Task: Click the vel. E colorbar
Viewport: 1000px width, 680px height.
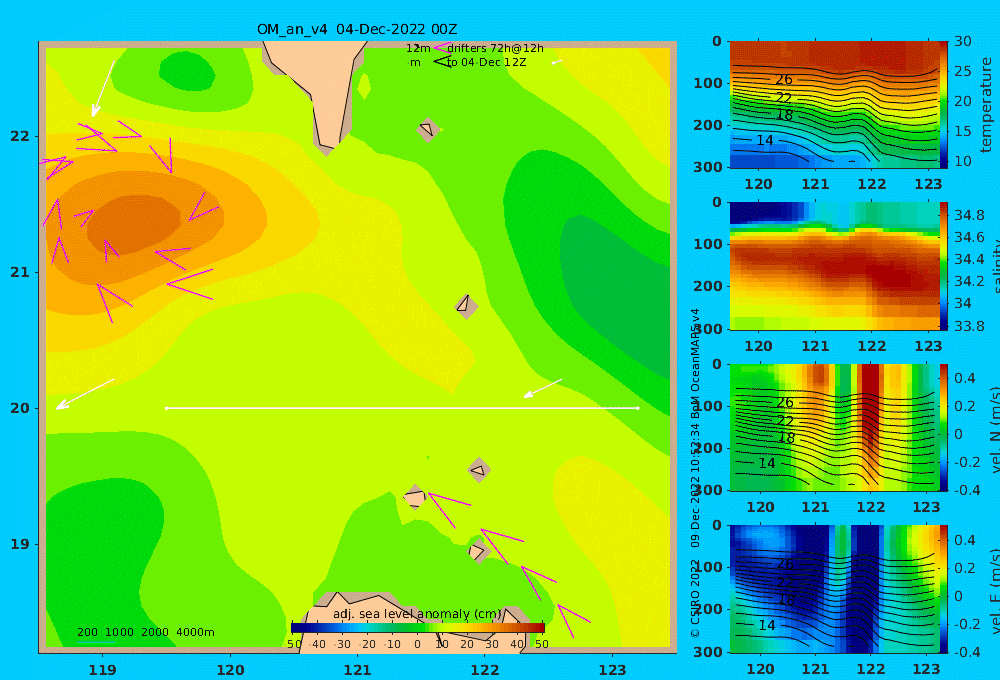Action: (x=944, y=589)
